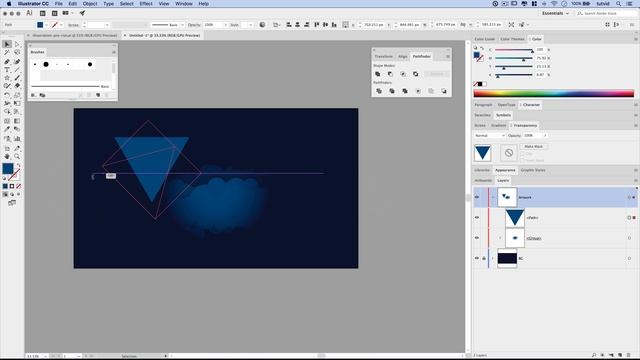
Task: Open the Effect menu
Action: [x=146, y=4]
